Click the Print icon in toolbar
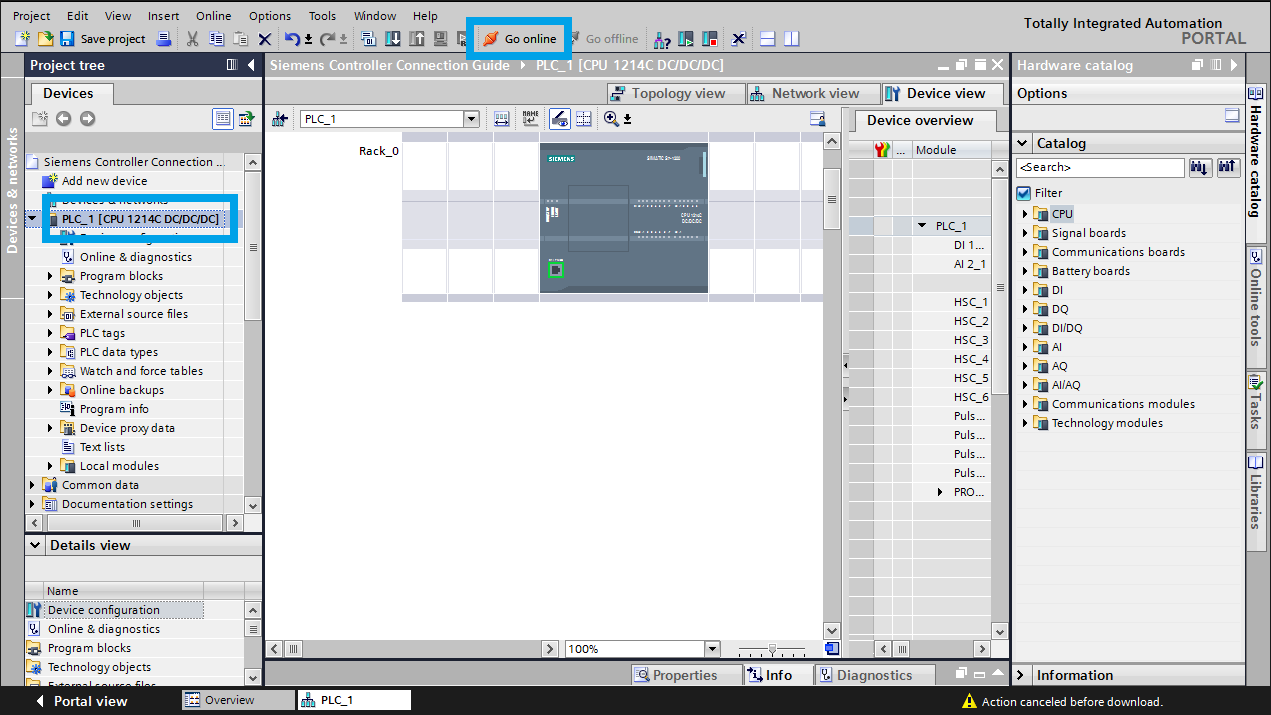 click(x=163, y=39)
